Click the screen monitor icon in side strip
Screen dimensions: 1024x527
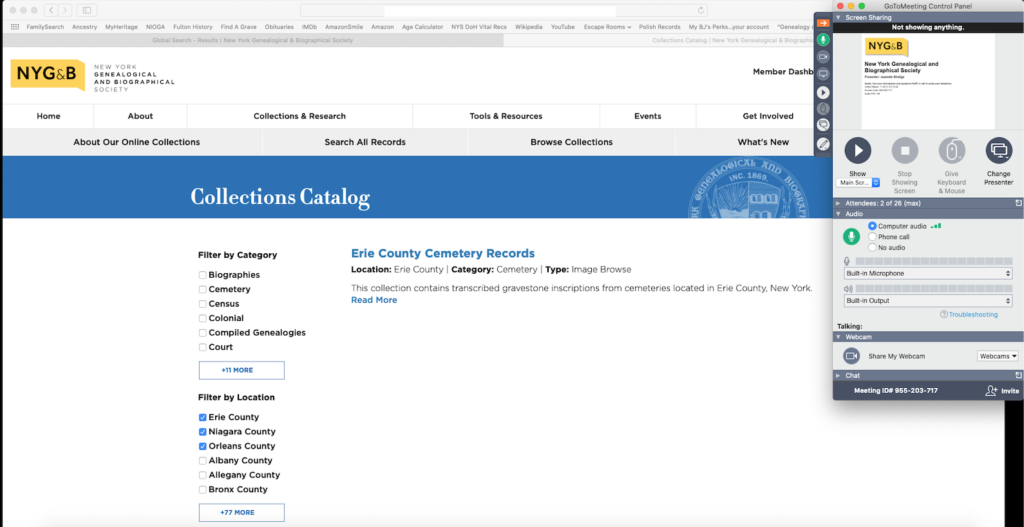824,74
